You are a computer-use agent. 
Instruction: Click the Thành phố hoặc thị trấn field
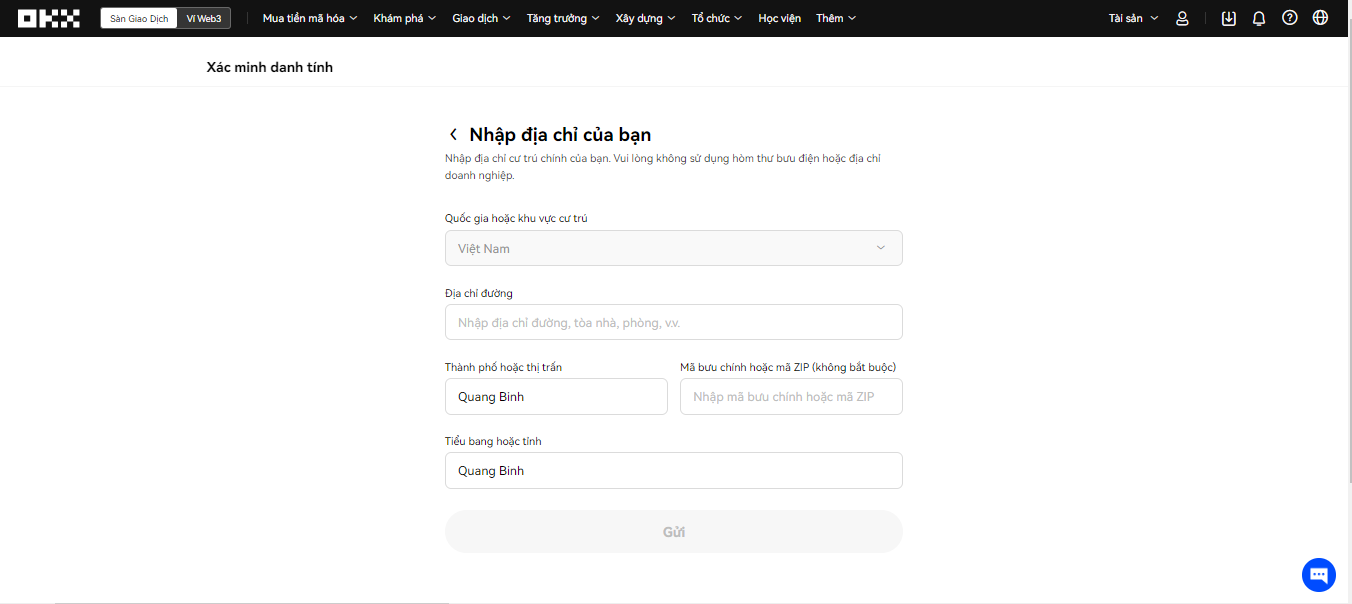(x=556, y=396)
